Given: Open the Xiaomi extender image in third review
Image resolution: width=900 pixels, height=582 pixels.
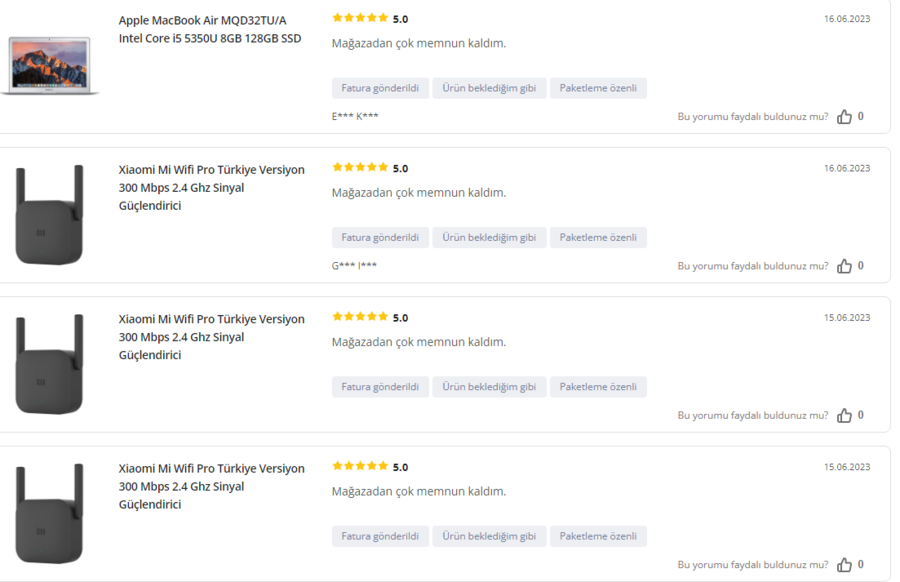Looking at the screenshot, I should coord(49,364).
